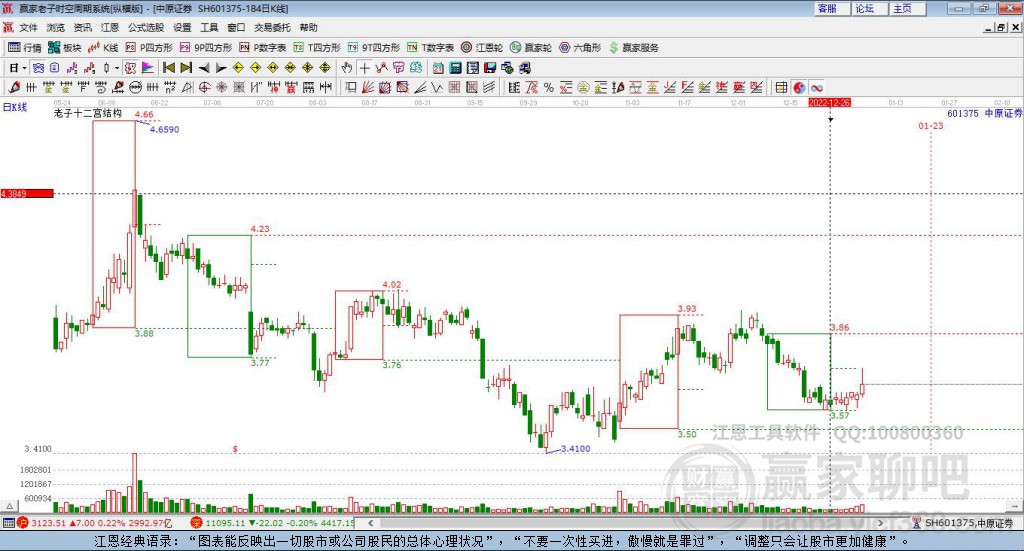Click the horizontal chart scrollbar track
This screenshot has width=1024, height=551.
tap(626, 523)
